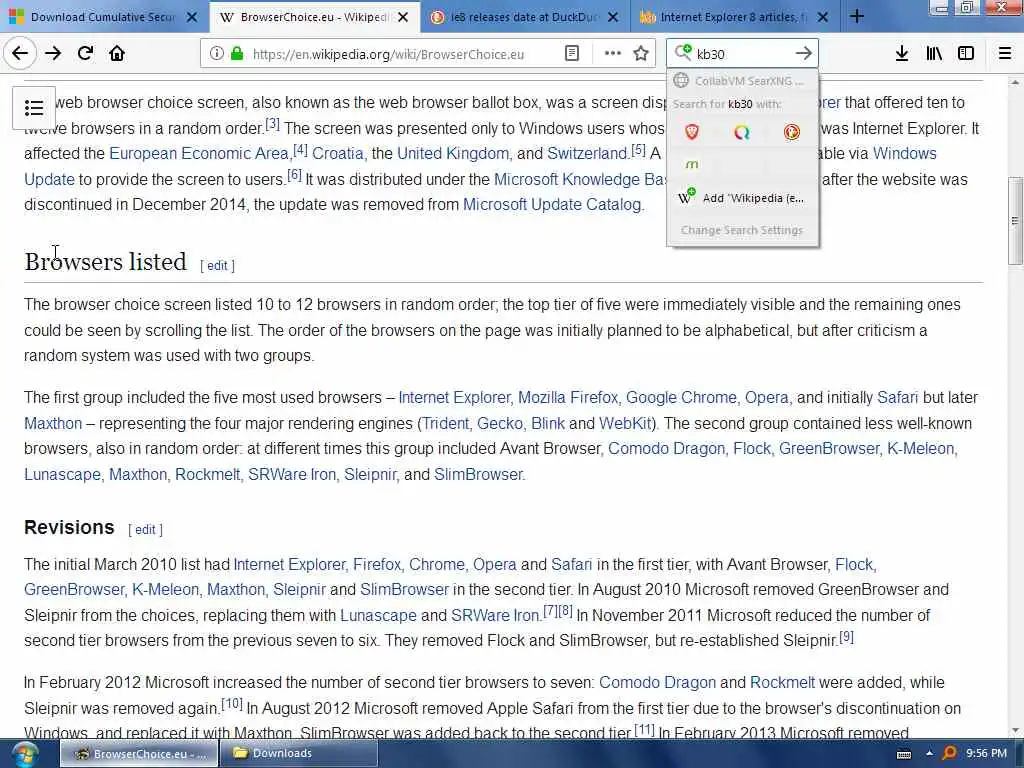
Task: Open the Microsoft Update Catalog link
Action: [552, 204]
